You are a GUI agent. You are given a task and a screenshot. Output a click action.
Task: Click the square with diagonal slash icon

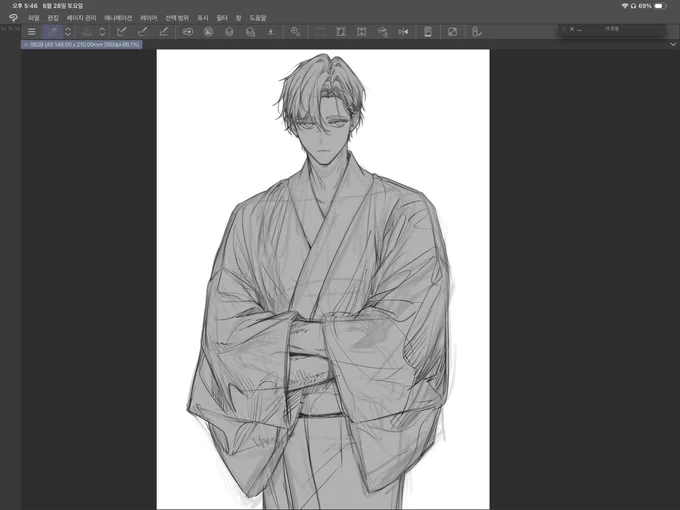[452, 32]
